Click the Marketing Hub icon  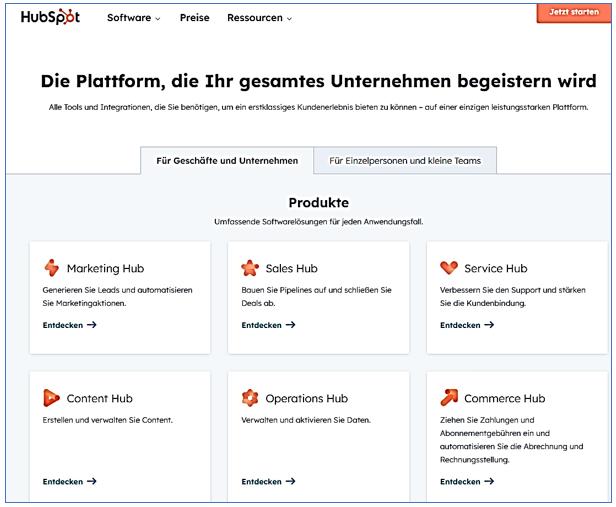coord(52,268)
